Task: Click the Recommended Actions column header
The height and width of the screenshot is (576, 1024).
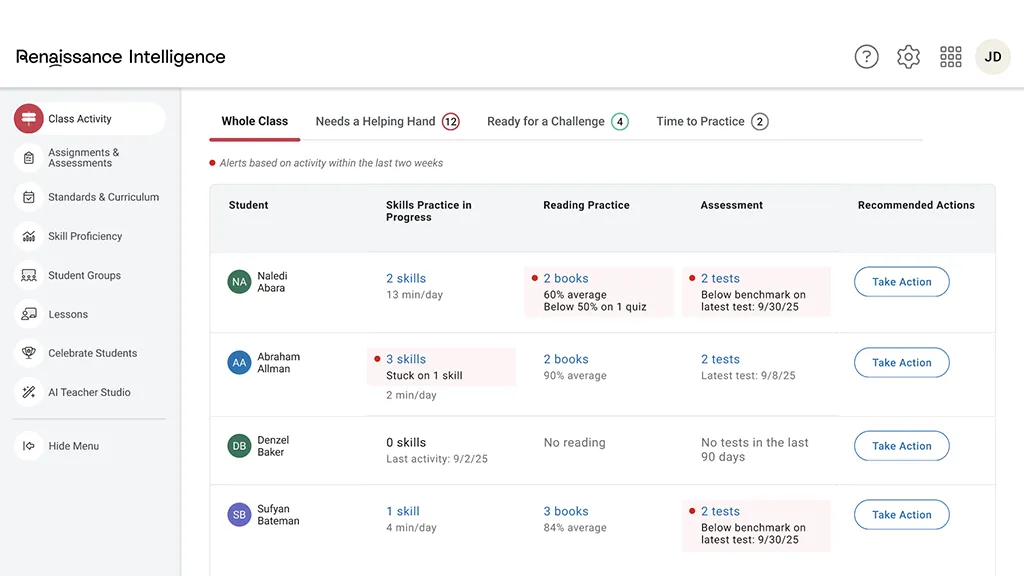Action: coord(916,205)
